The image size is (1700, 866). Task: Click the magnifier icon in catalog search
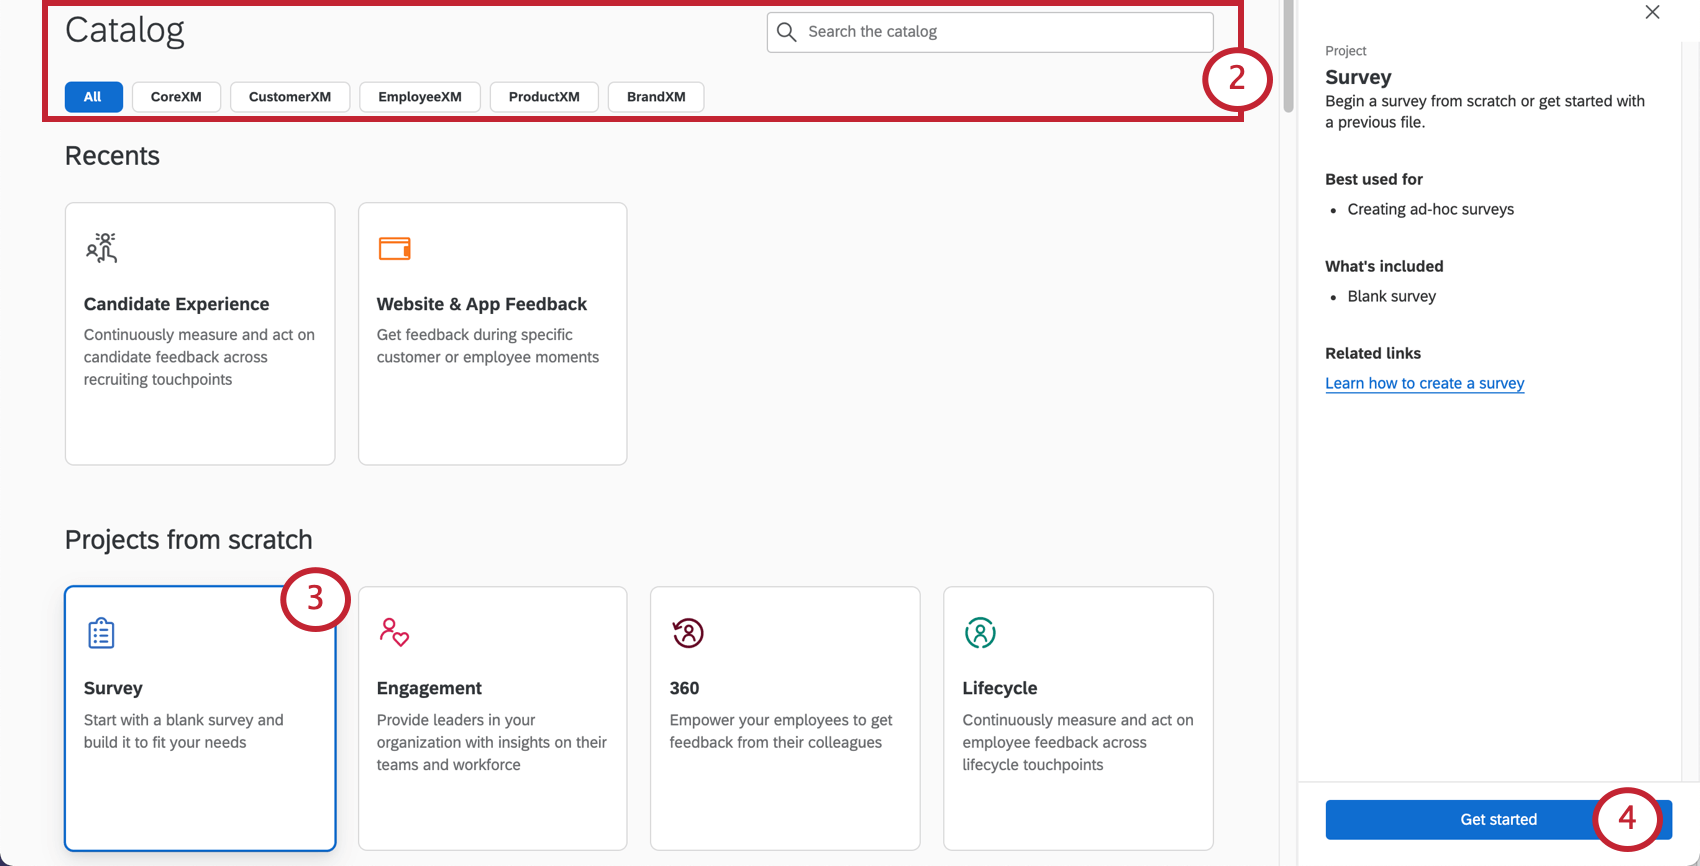787,32
